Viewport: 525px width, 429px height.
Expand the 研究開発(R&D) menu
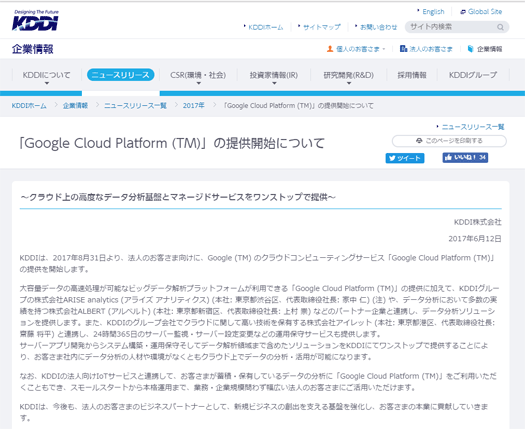349,75
